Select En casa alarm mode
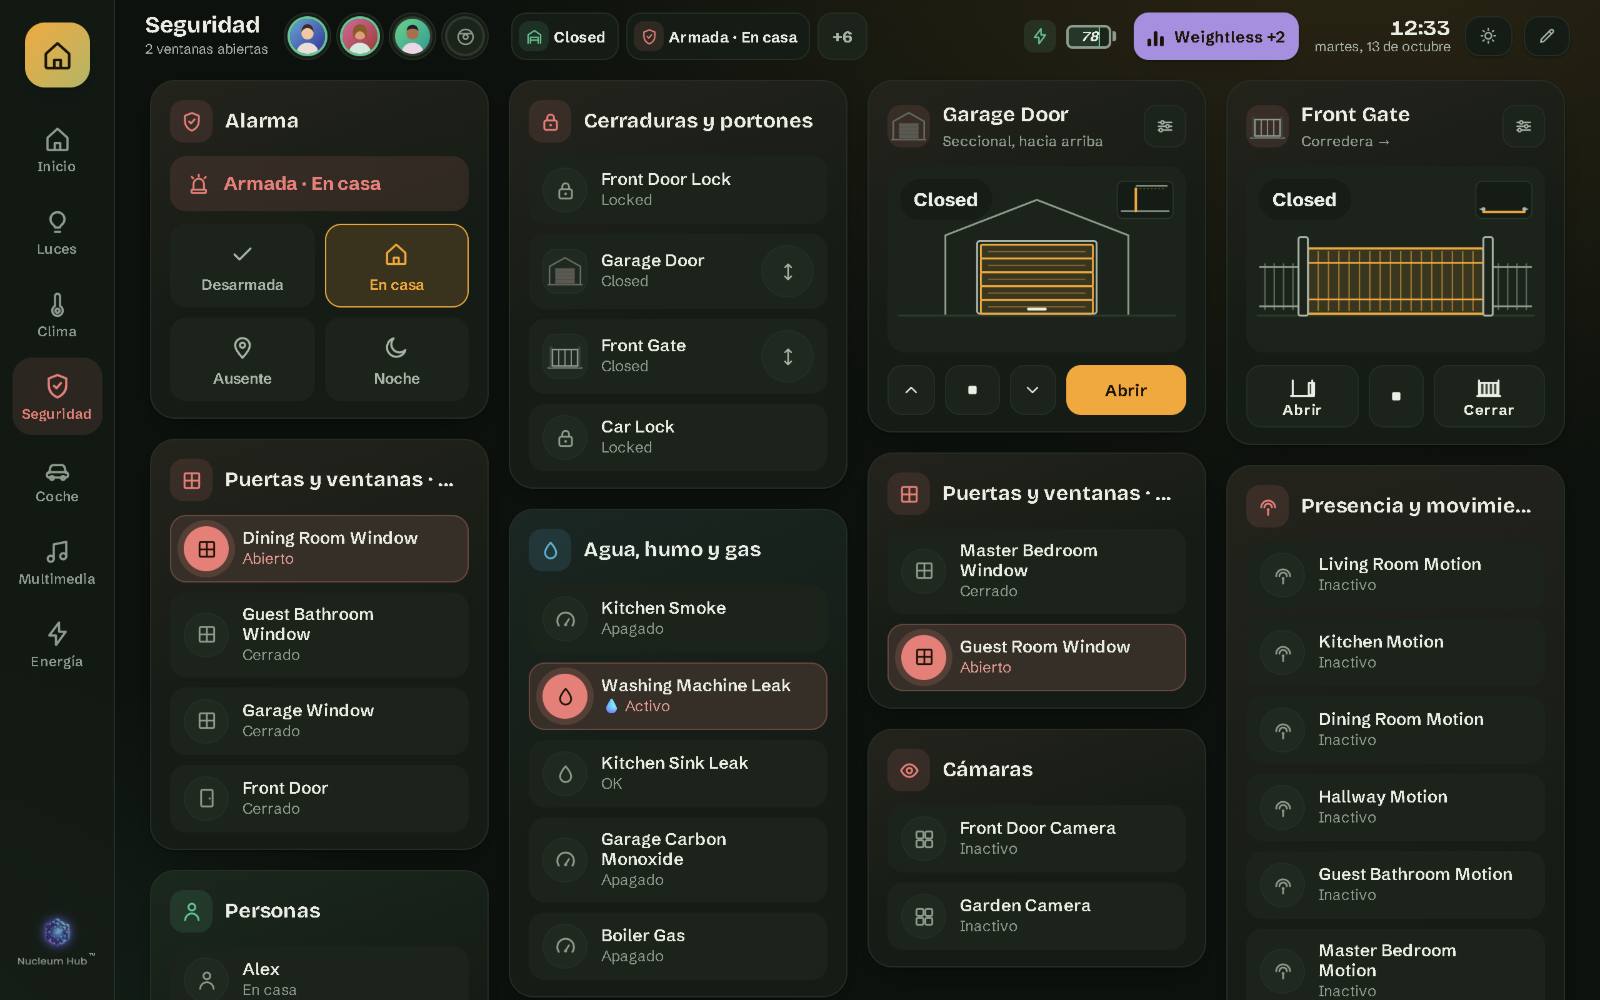Image resolution: width=1600 pixels, height=1000 pixels. click(397, 266)
